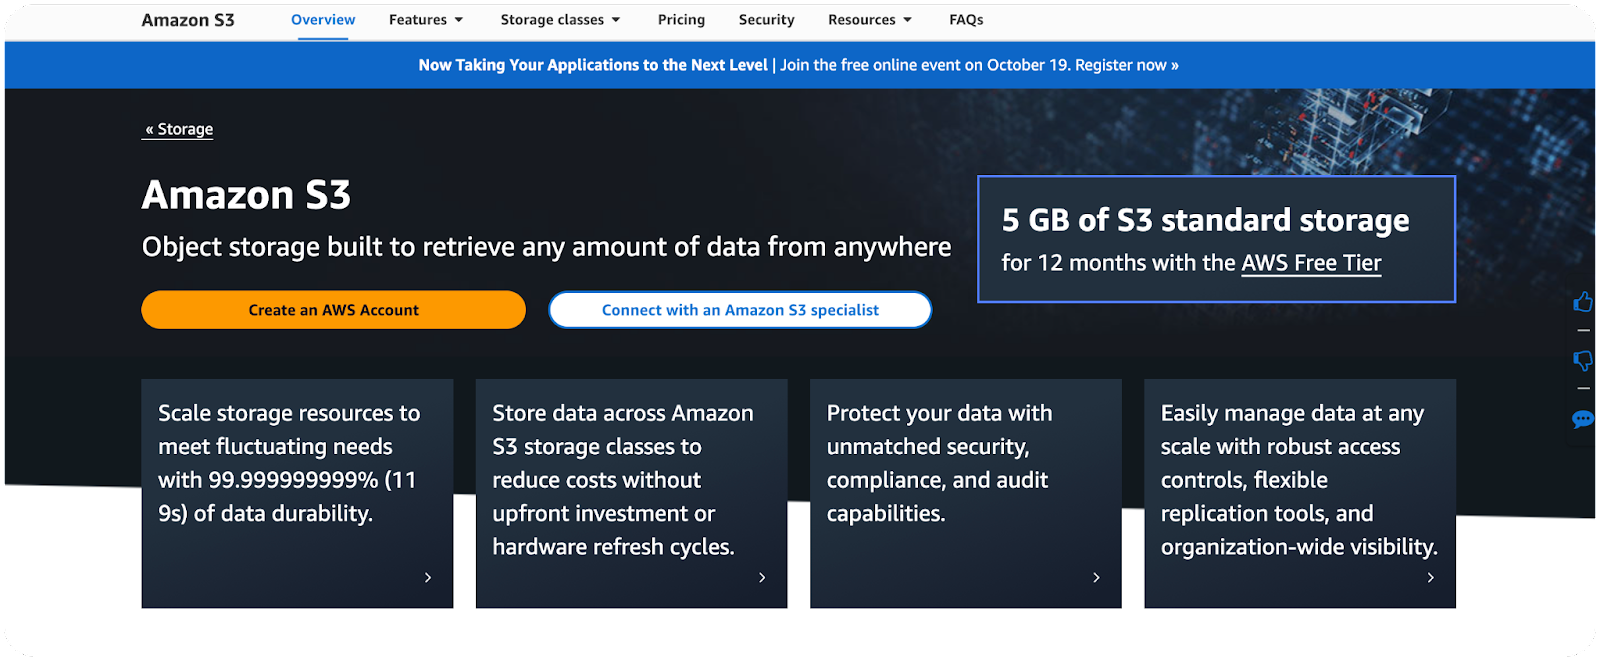The height and width of the screenshot is (661, 1600).
Task: Expand the Storage classes dropdown
Action: click(560, 19)
